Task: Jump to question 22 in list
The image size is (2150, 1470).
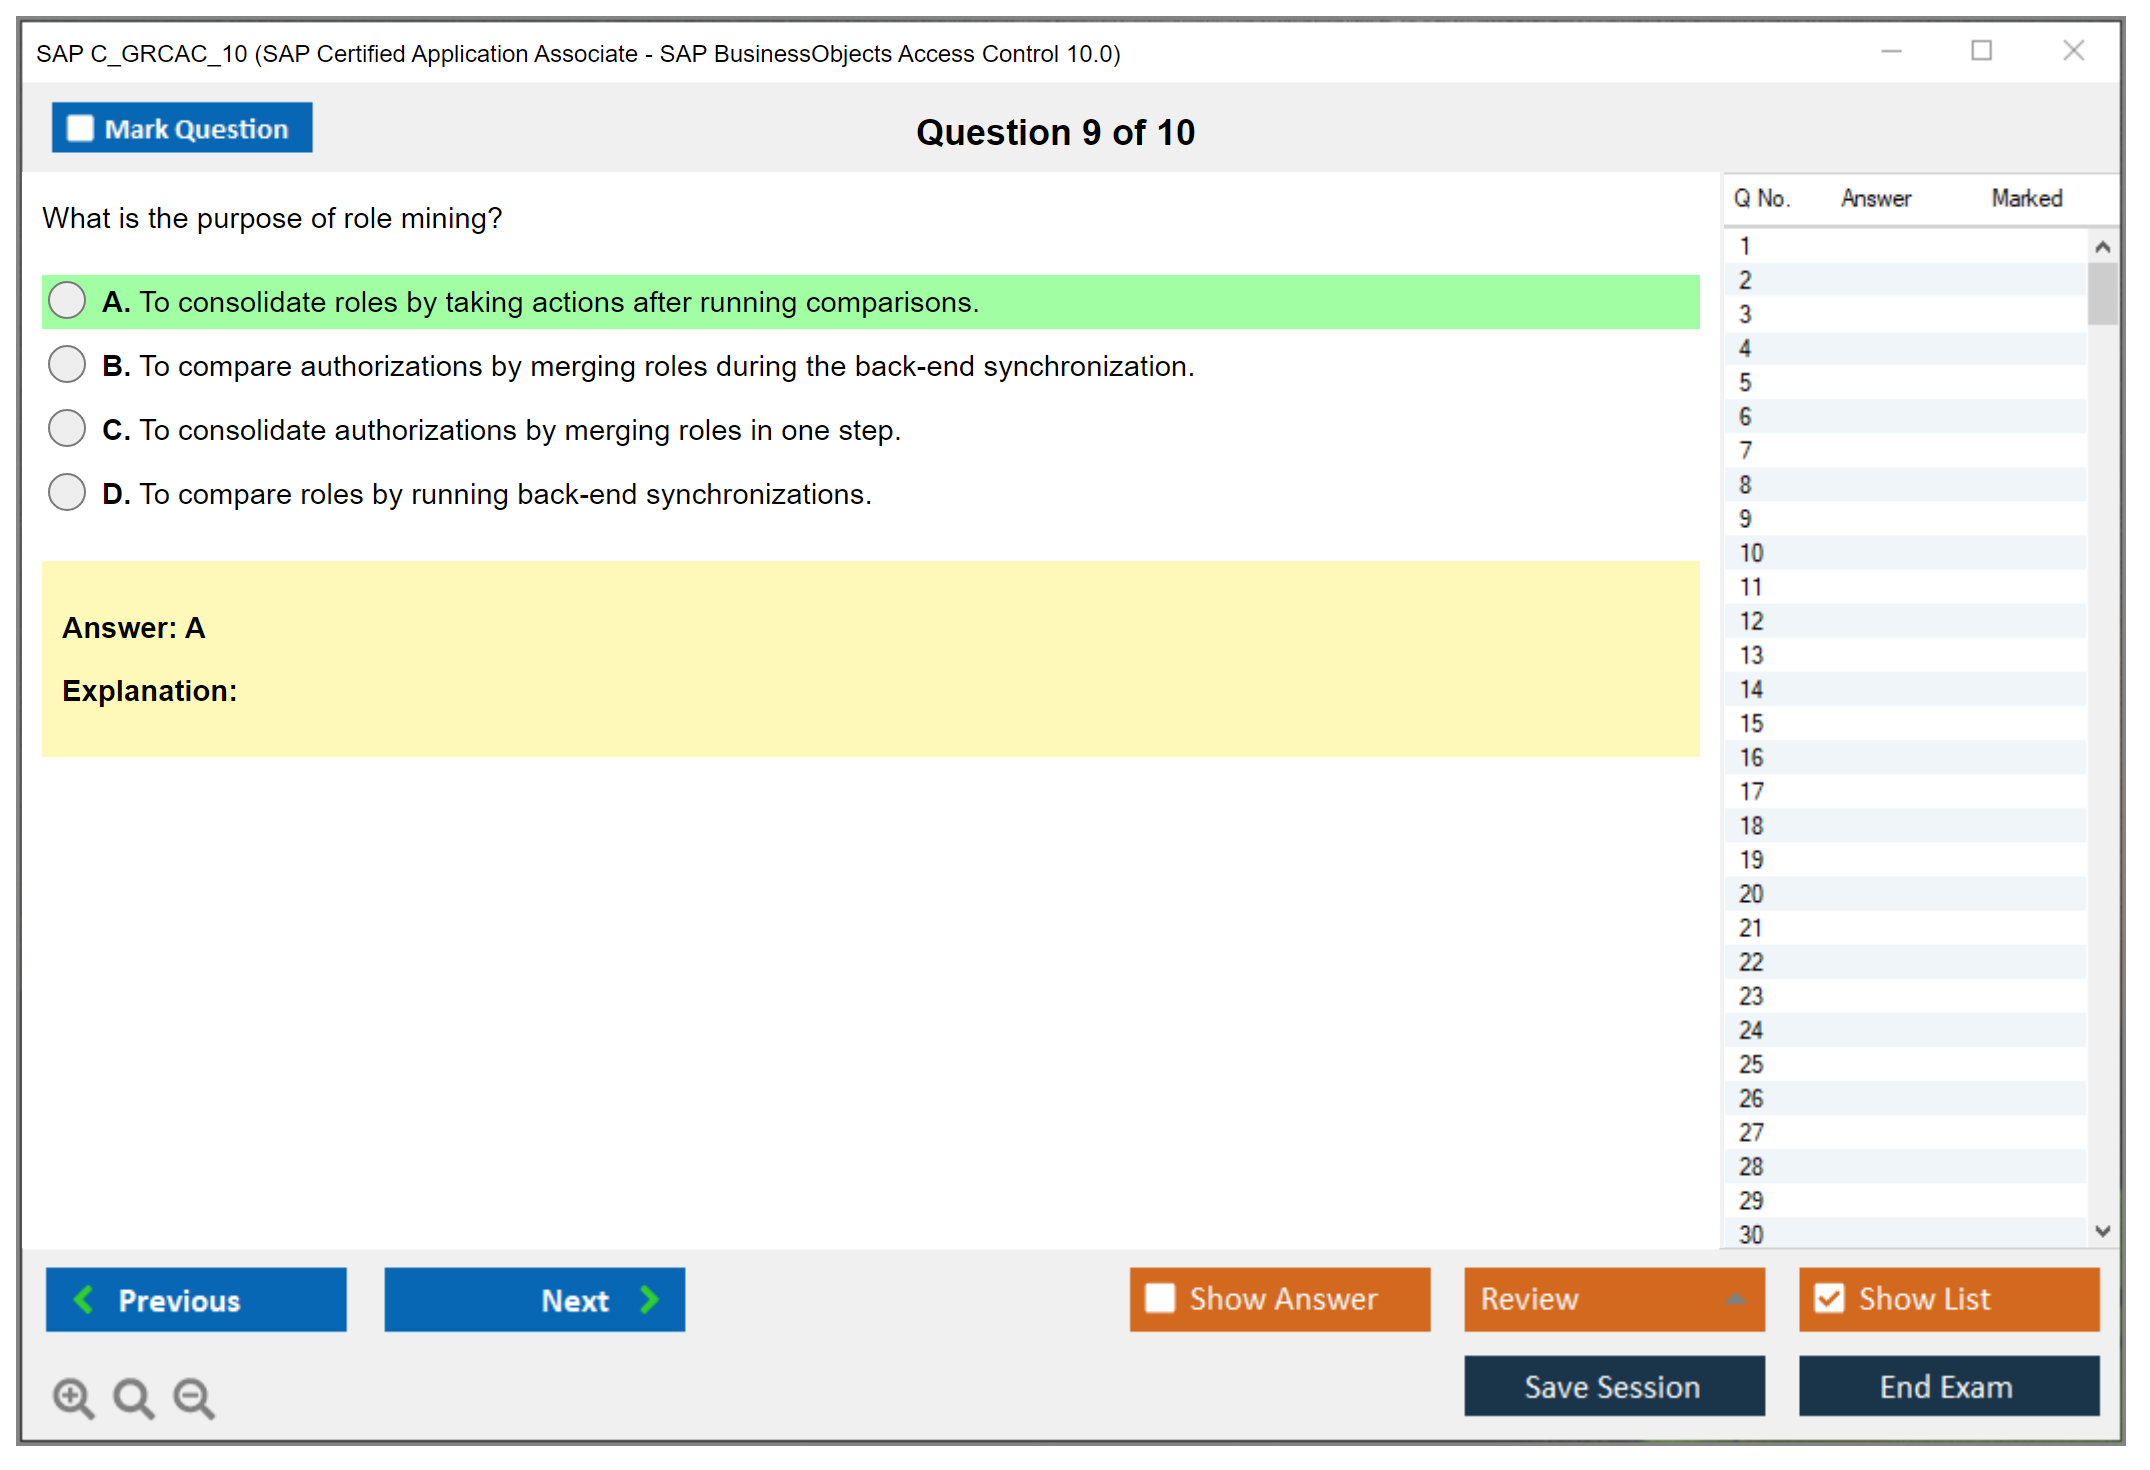Action: pos(1751,962)
